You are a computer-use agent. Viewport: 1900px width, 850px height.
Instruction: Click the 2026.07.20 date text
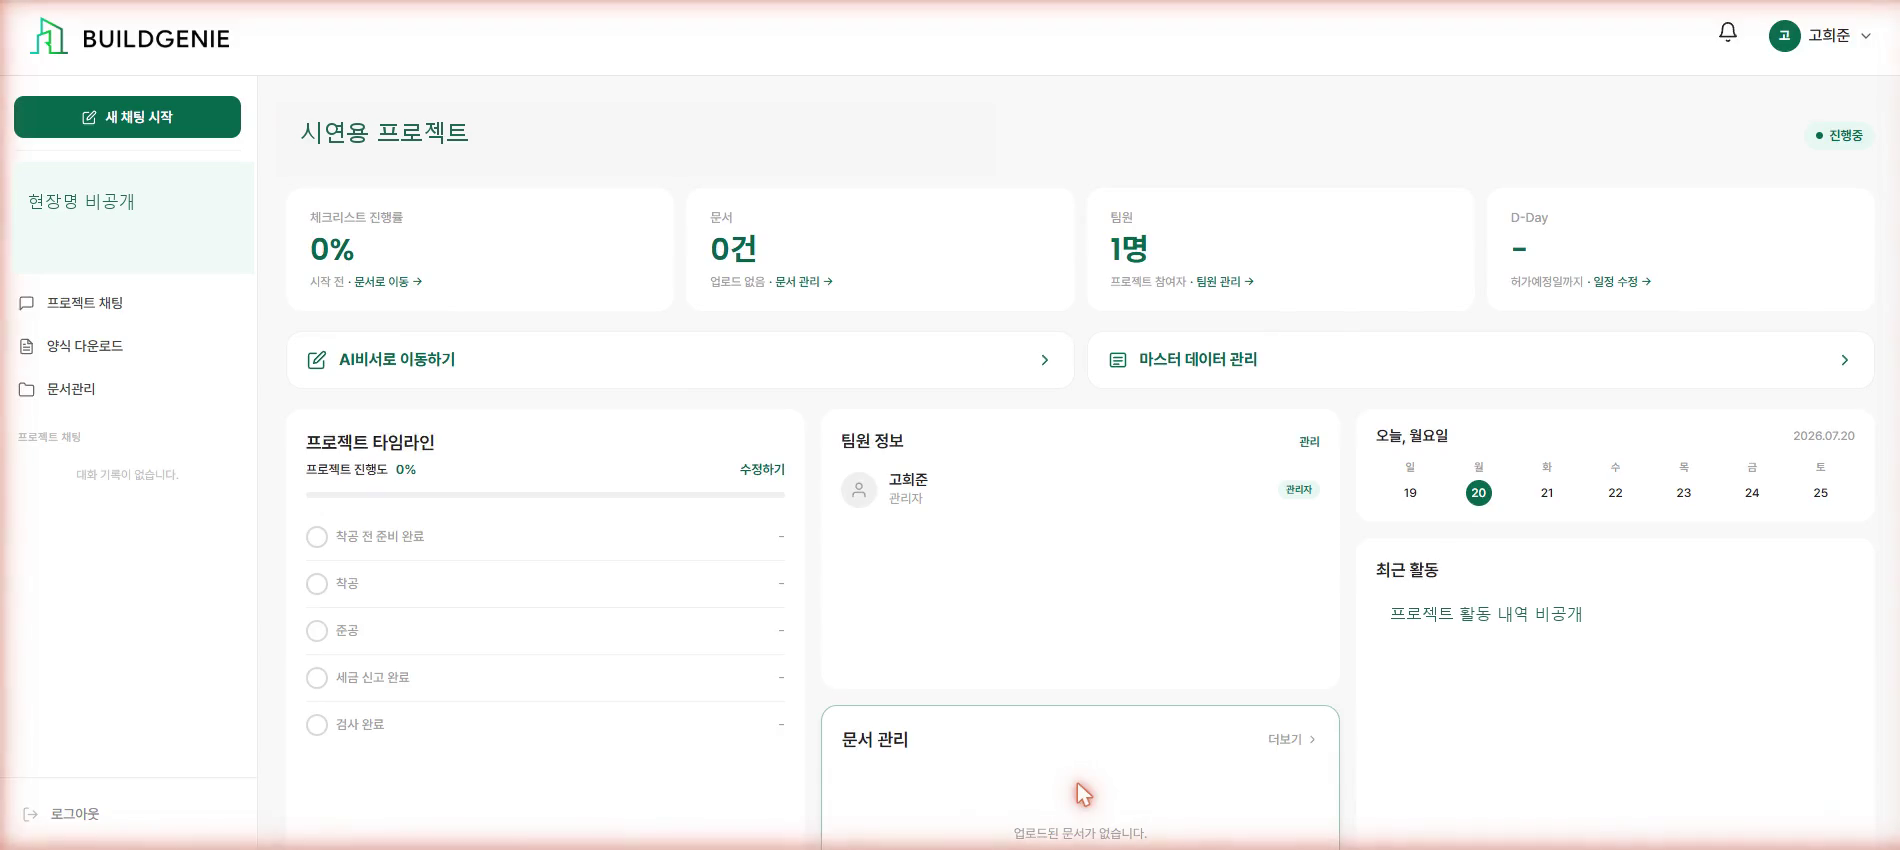tap(1824, 436)
